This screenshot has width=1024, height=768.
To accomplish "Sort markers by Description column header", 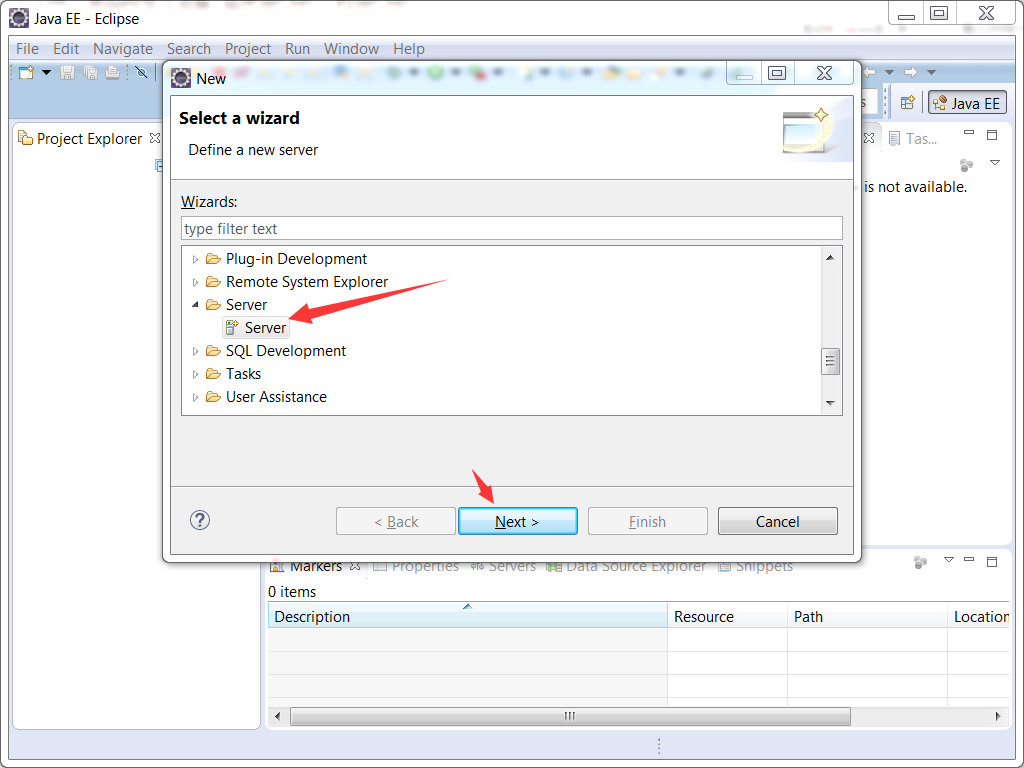I will click(468, 616).
